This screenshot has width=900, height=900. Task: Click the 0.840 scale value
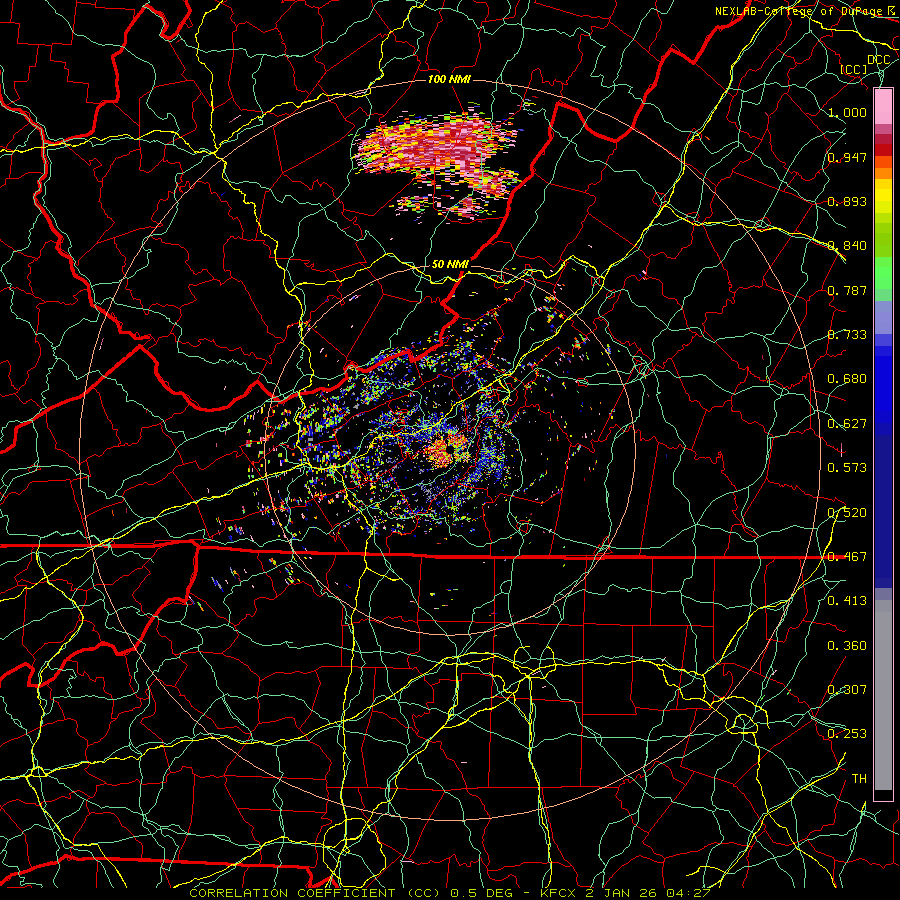click(x=847, y=246)
